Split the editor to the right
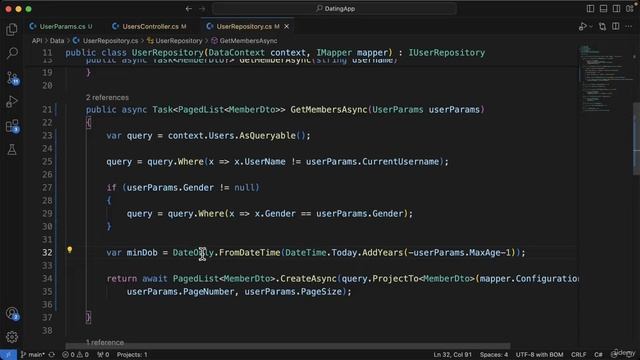640x360 pixels. [x=616, y=27]
